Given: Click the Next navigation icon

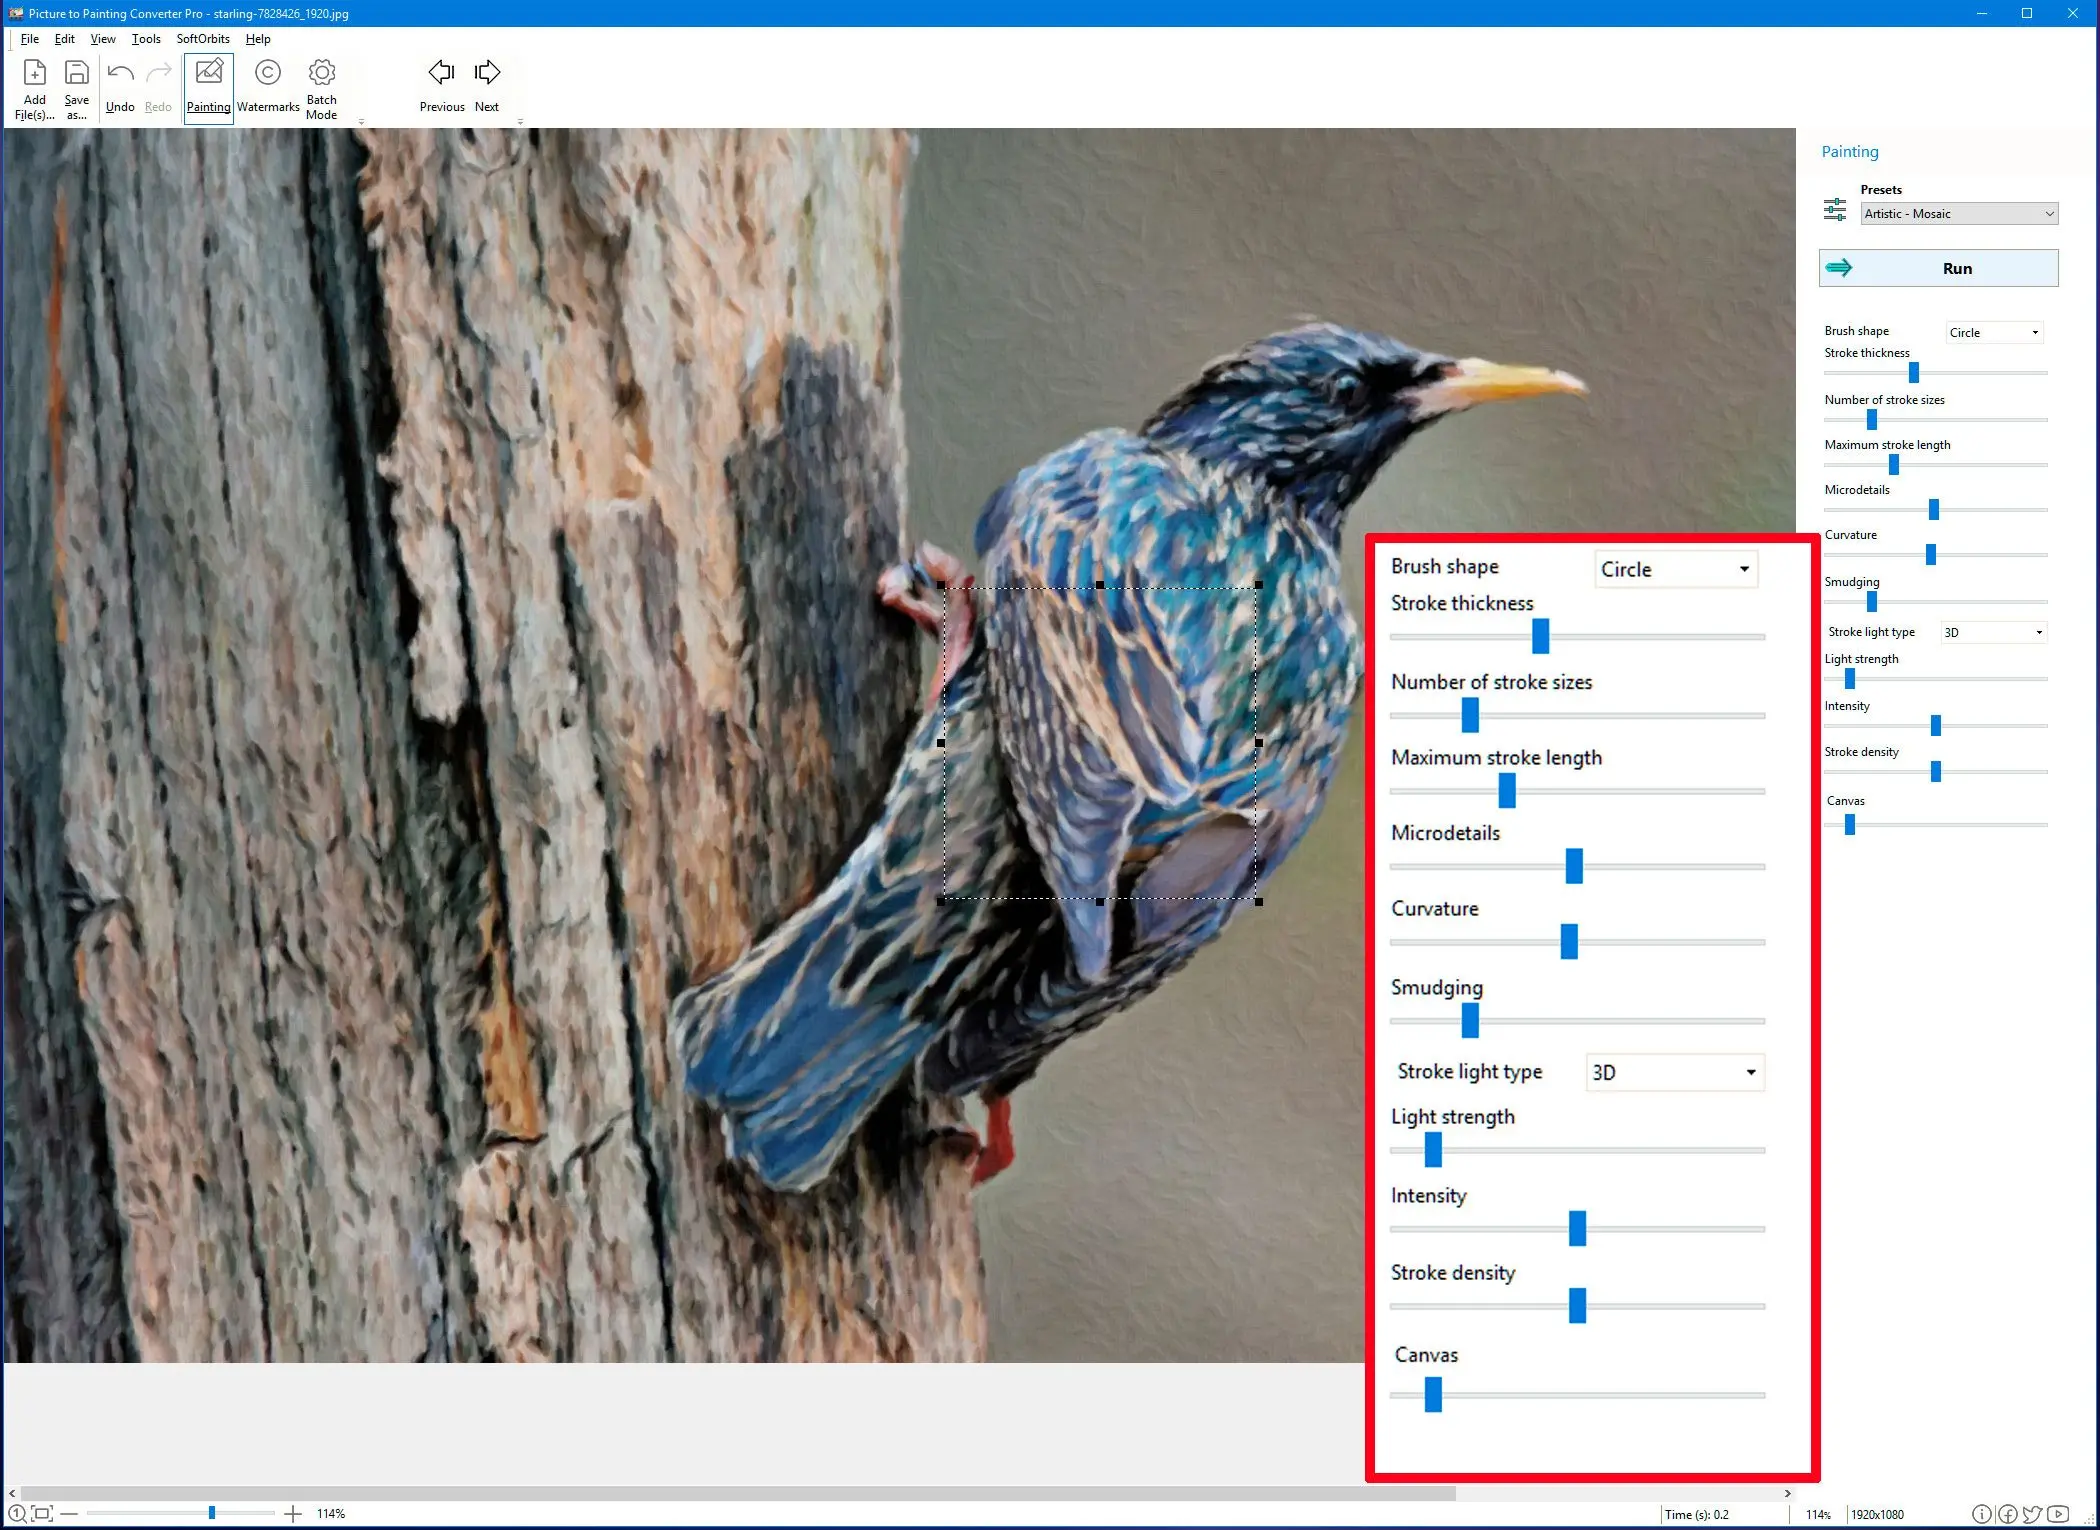Looking at the screenshot, I should point(488,72).
